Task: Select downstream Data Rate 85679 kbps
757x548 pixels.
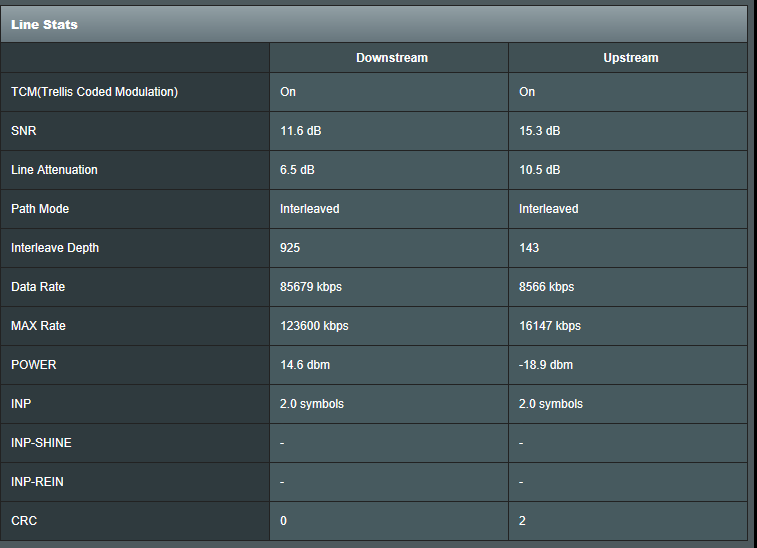Action: click(311, 287)
